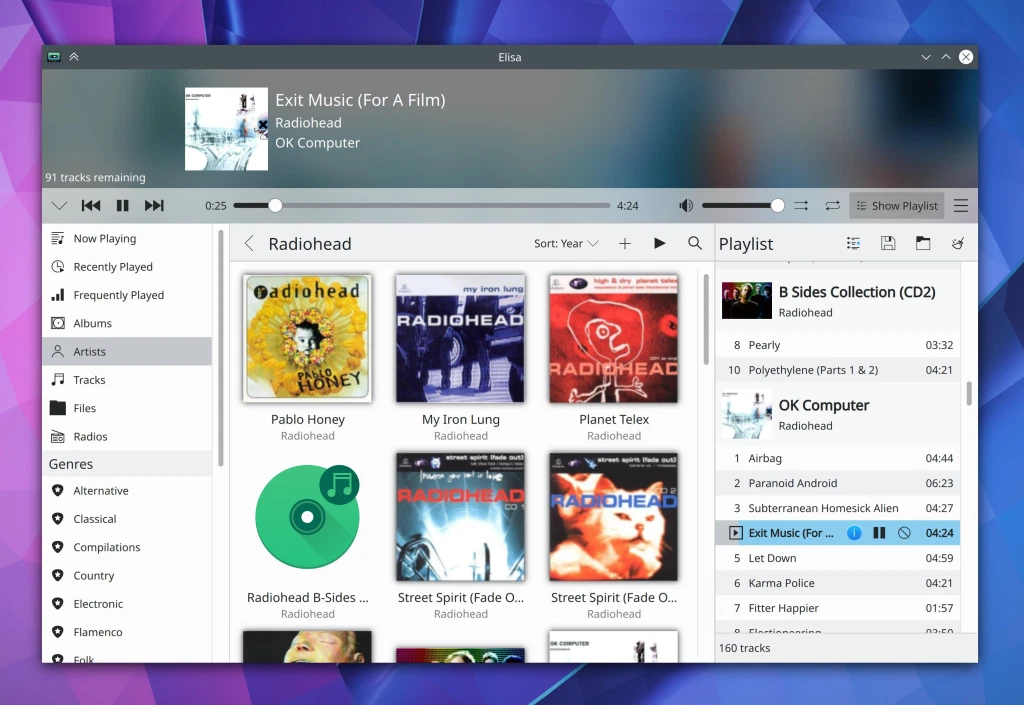Toggle shuffle mode
The image size is (1024, 705).
click(801, 206)
